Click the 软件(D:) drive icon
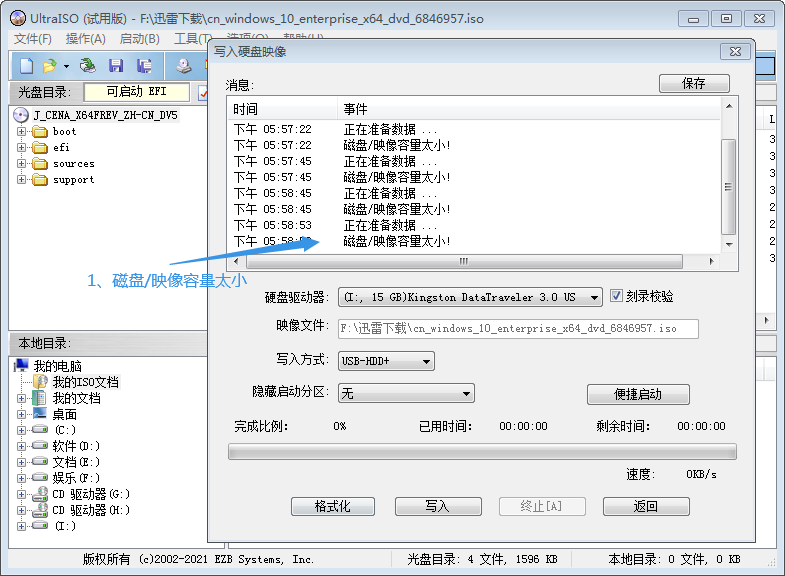The height and width of the screenshot is (576, 785). tap(40, 445)
